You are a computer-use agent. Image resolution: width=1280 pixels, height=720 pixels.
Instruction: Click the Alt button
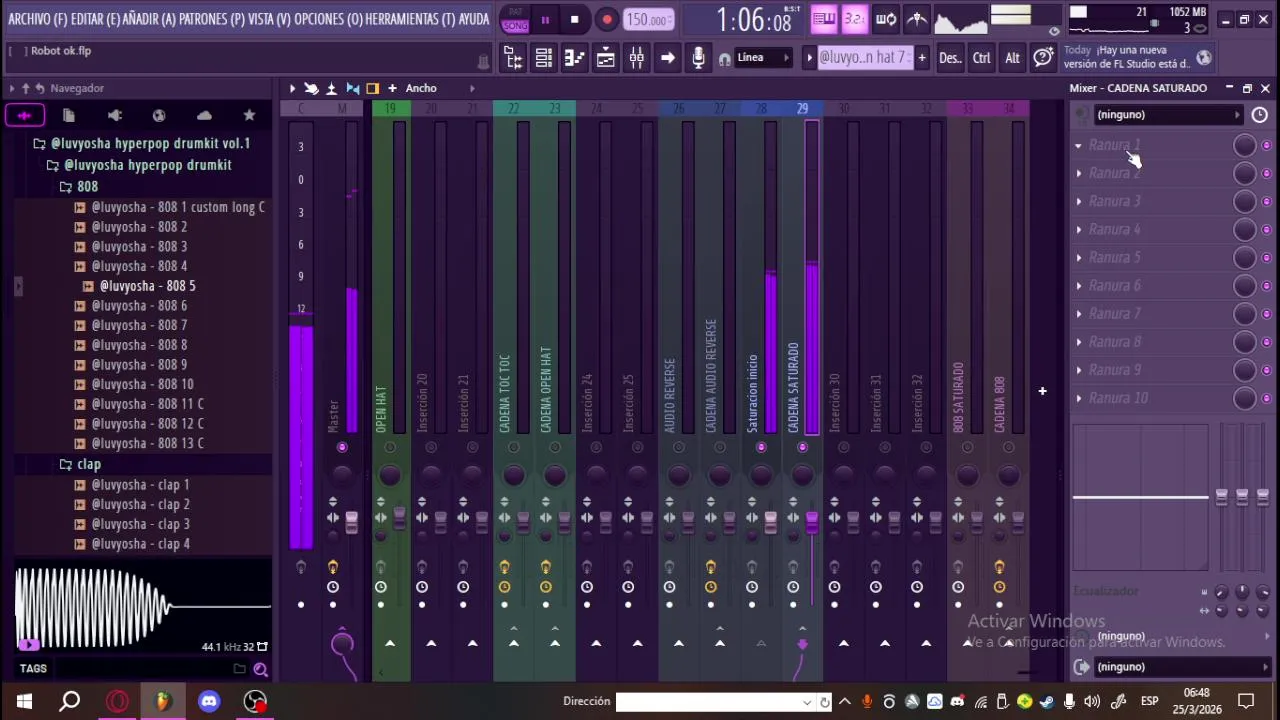1013,58
